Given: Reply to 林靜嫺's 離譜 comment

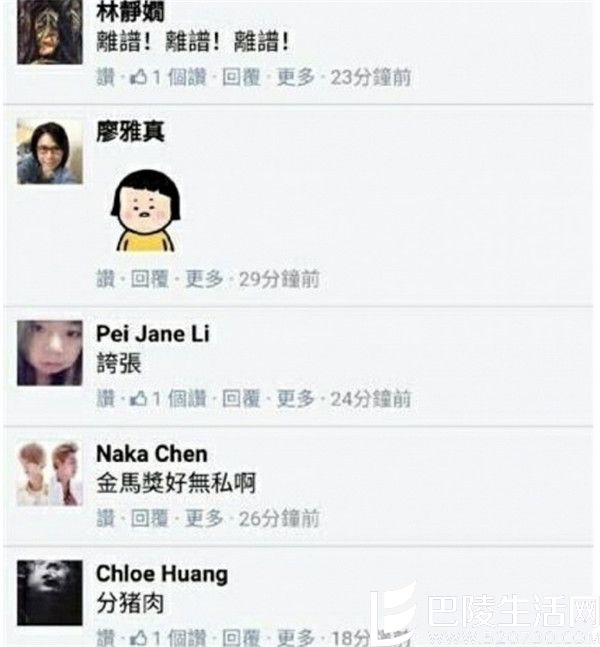Looking at the screenshot, I should coord(241,77).
